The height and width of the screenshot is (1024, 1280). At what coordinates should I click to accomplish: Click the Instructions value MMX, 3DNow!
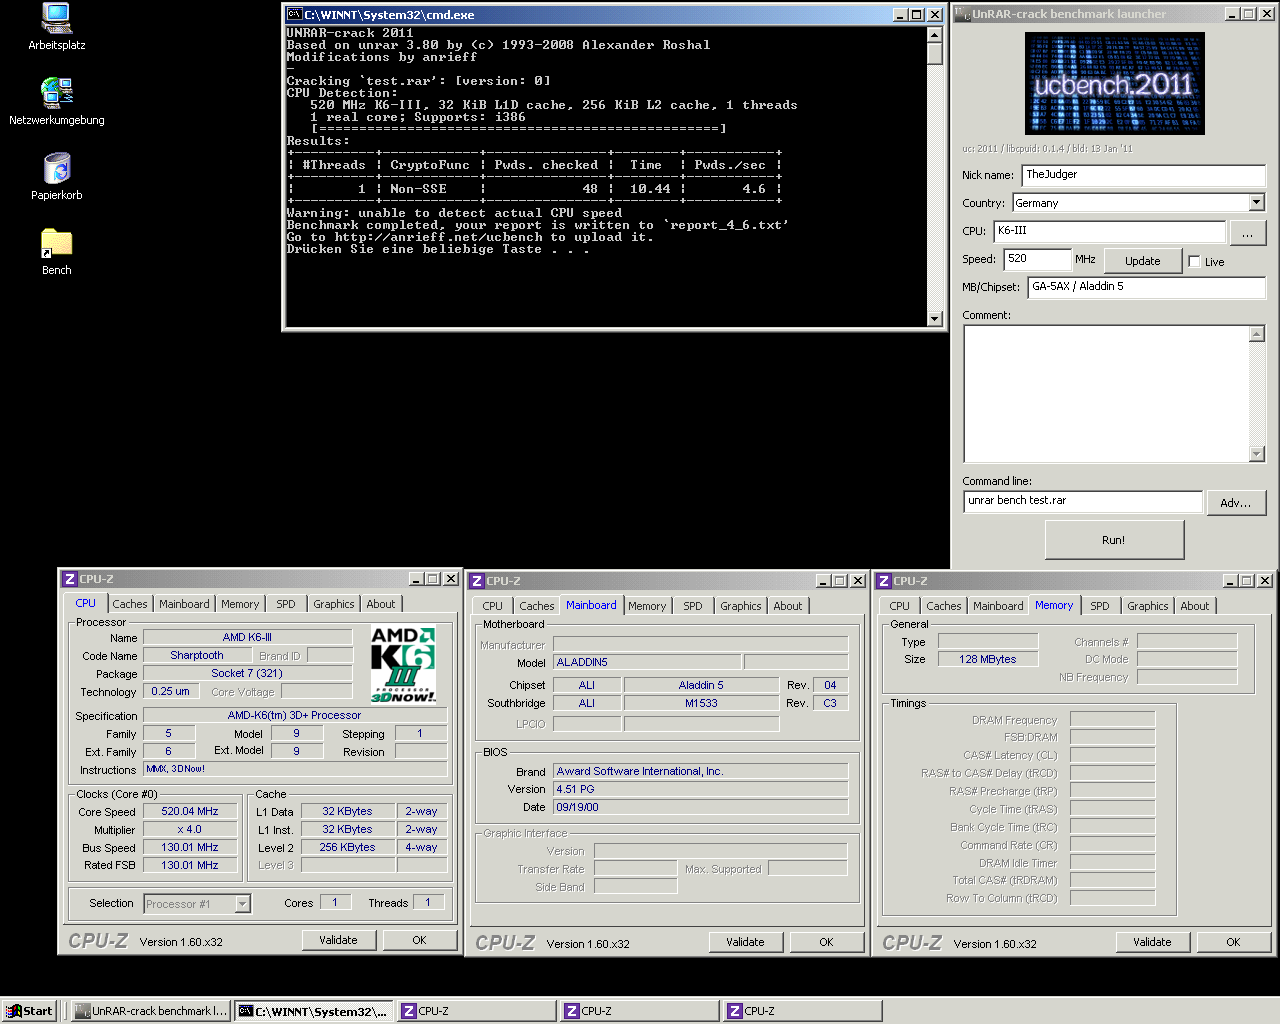(x=295, y=770)
